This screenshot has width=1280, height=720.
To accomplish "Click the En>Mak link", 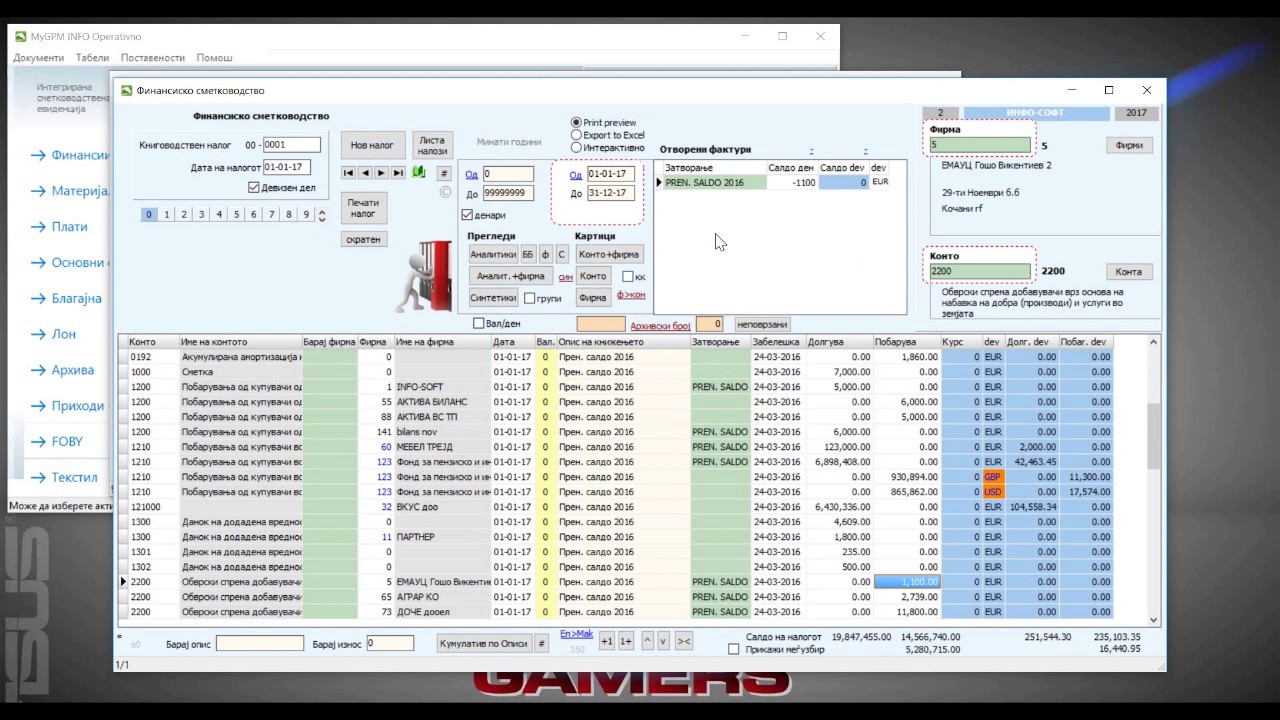I will tap(576, 634).
